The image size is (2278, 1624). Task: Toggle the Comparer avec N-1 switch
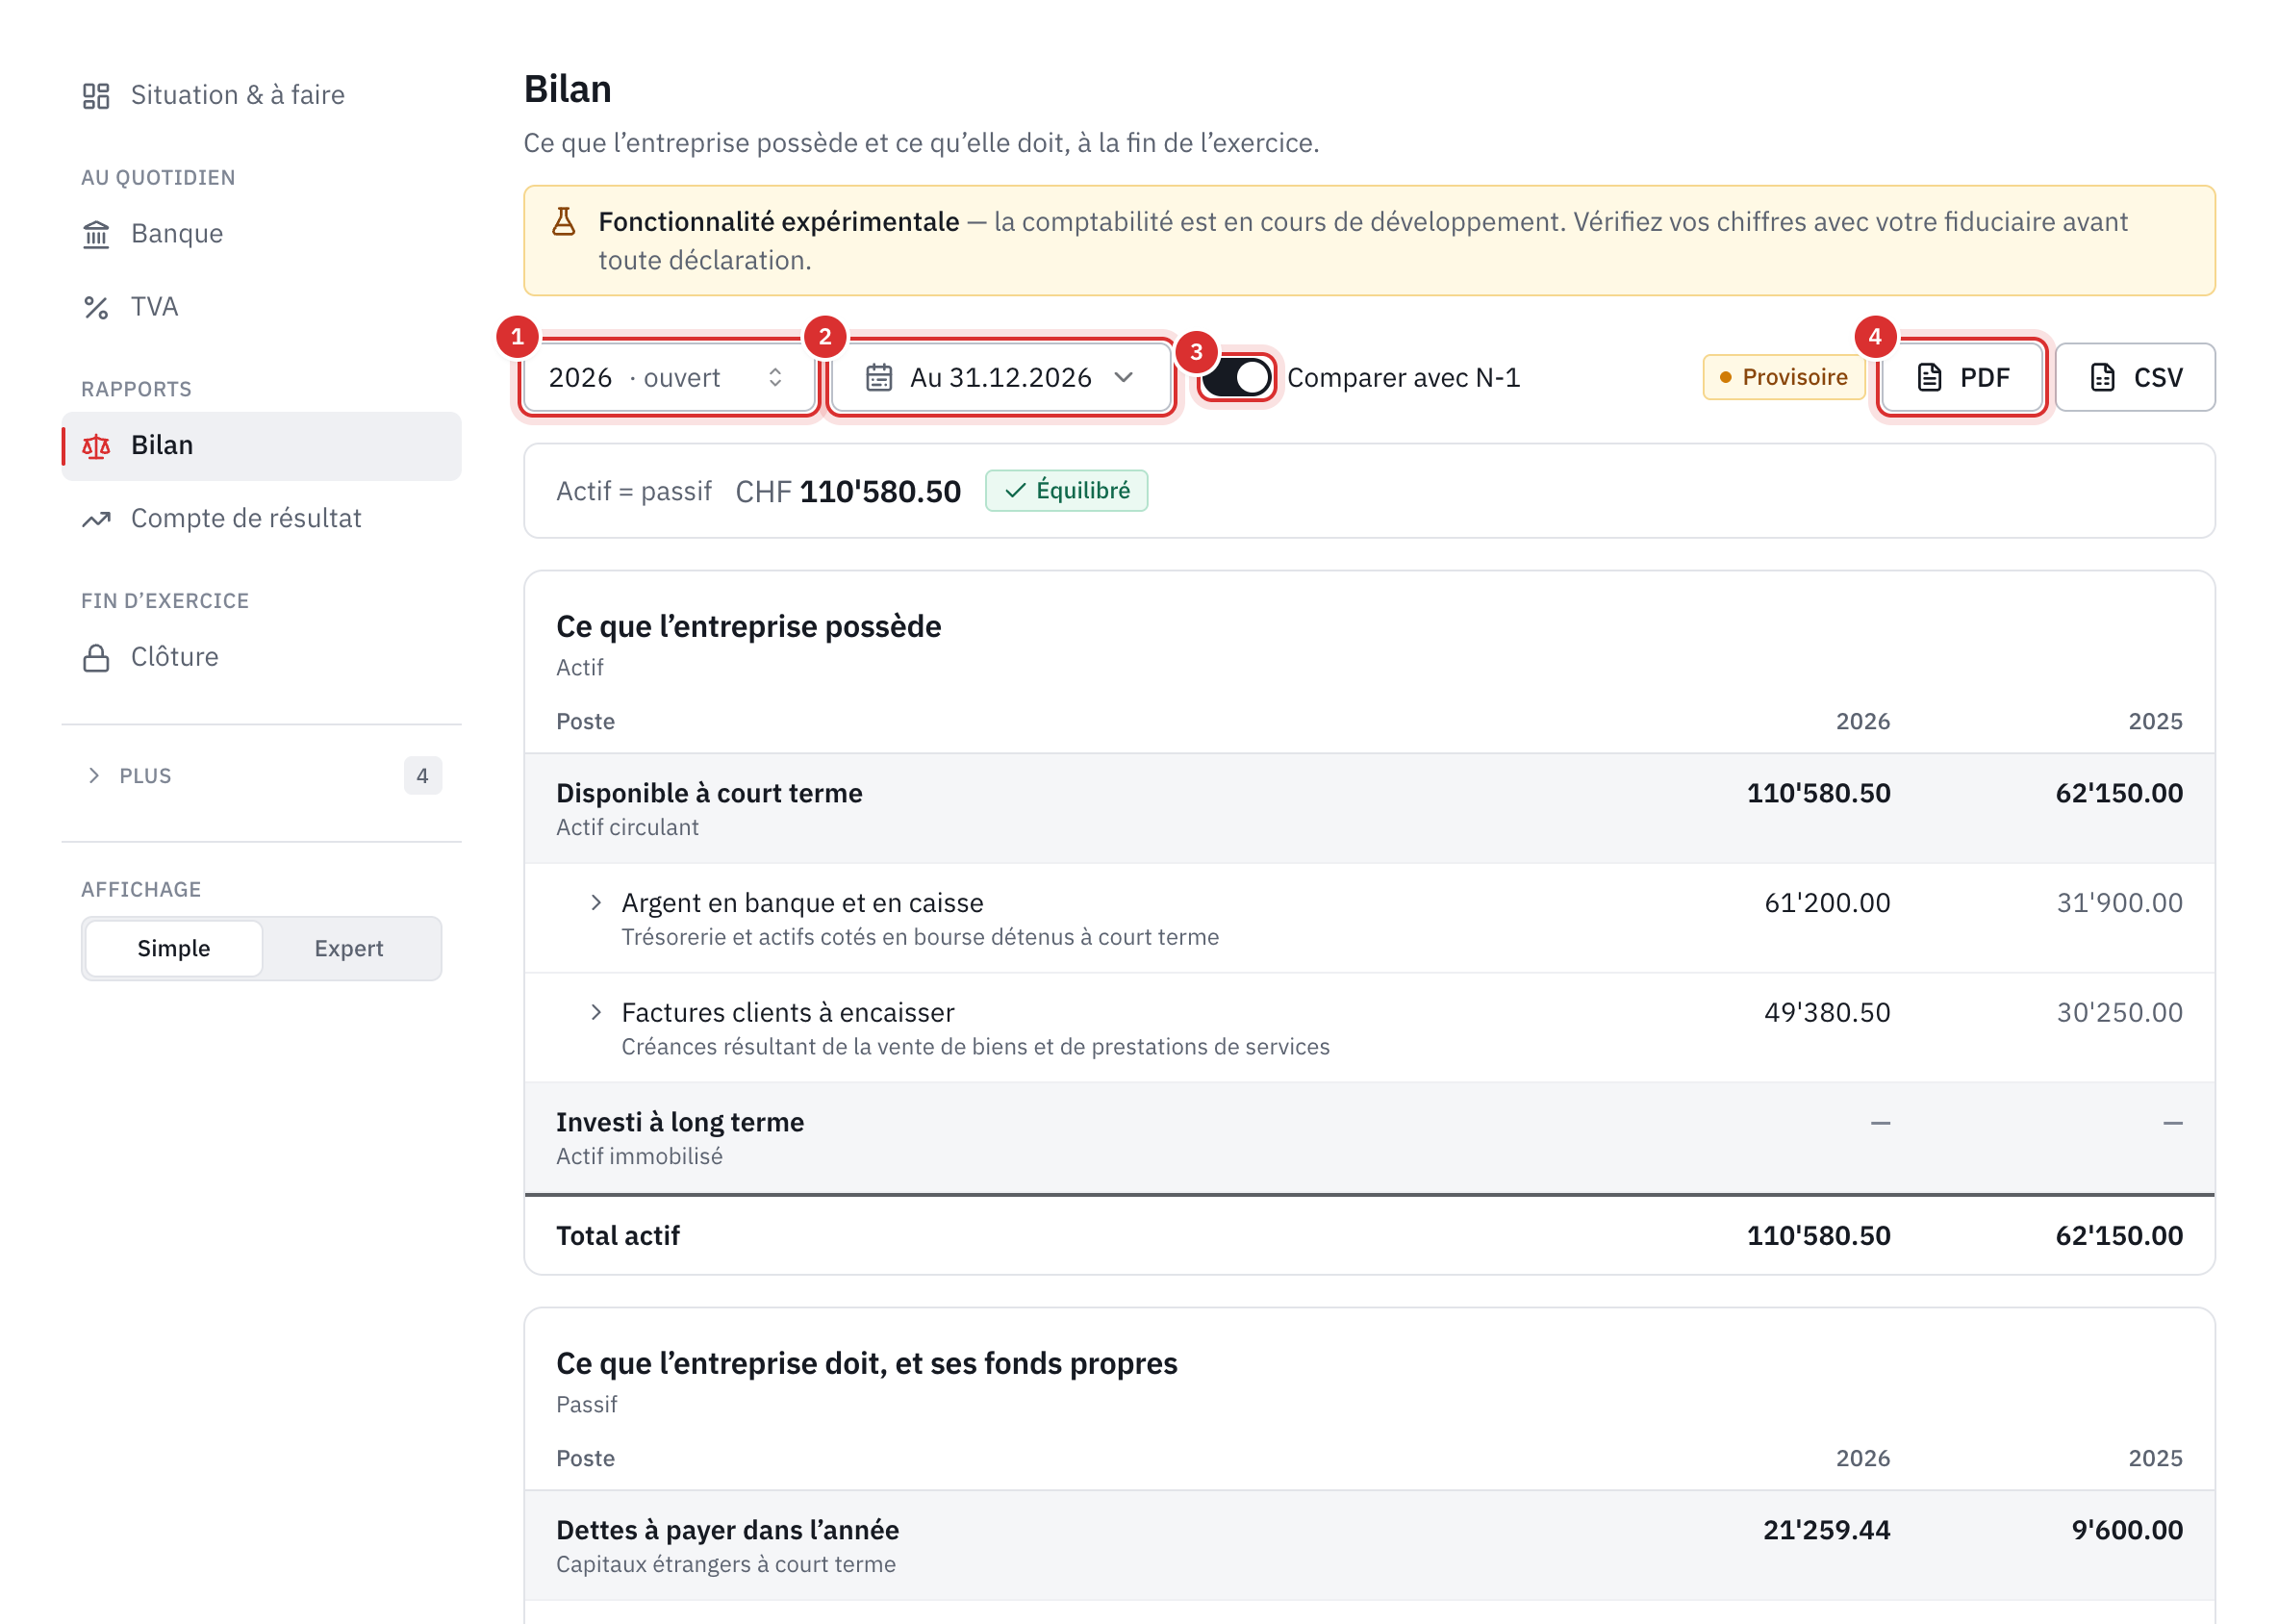[1237, 378]
